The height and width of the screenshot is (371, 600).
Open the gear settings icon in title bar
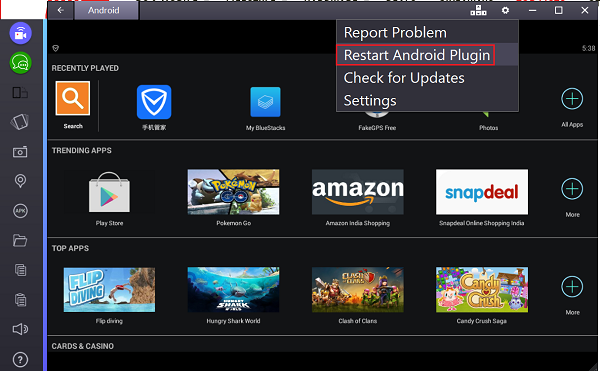click(505, 10)
